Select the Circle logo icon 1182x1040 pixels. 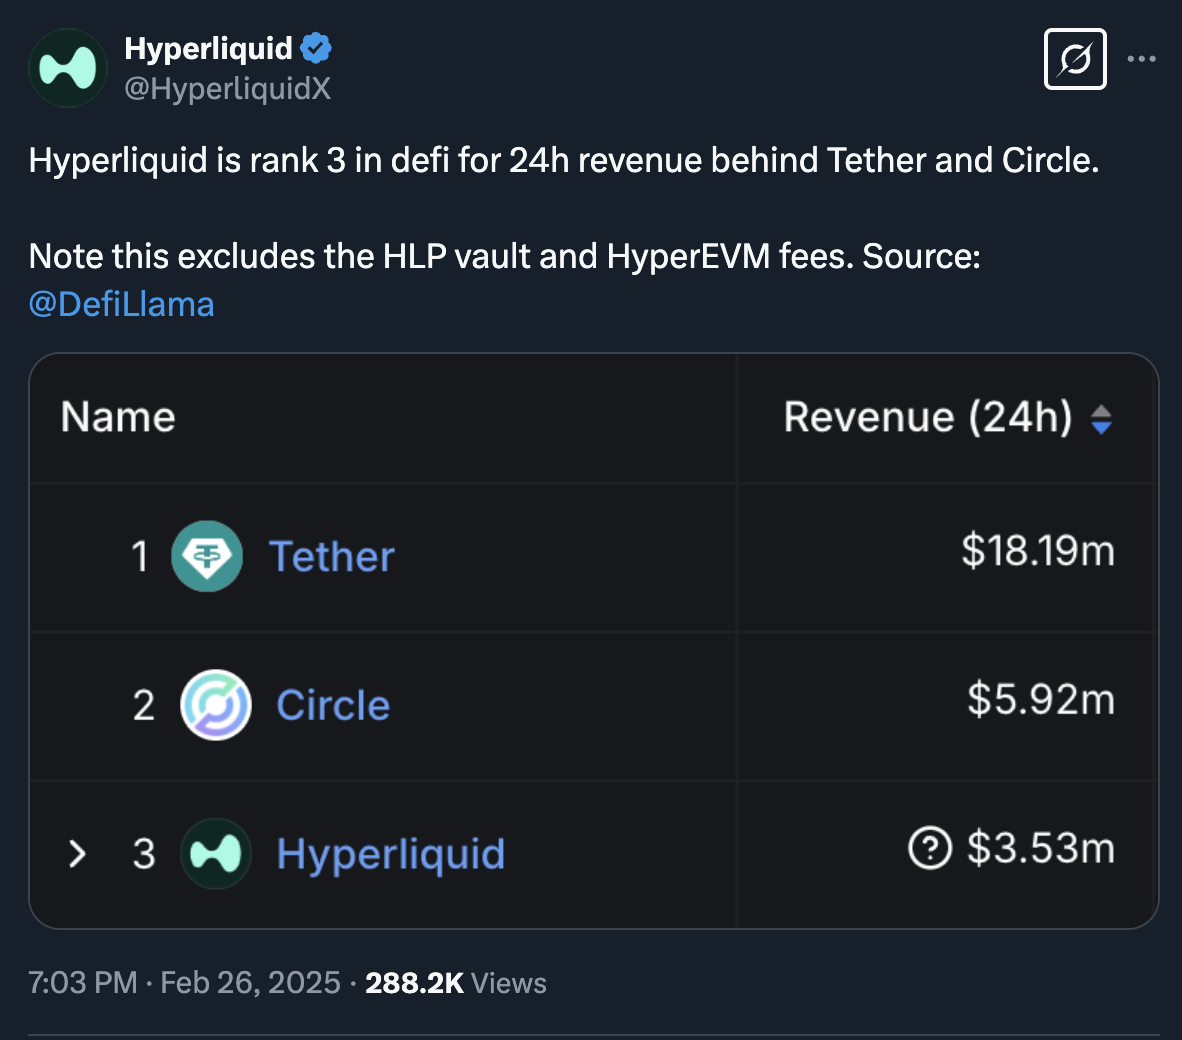[x=213, y=705]
